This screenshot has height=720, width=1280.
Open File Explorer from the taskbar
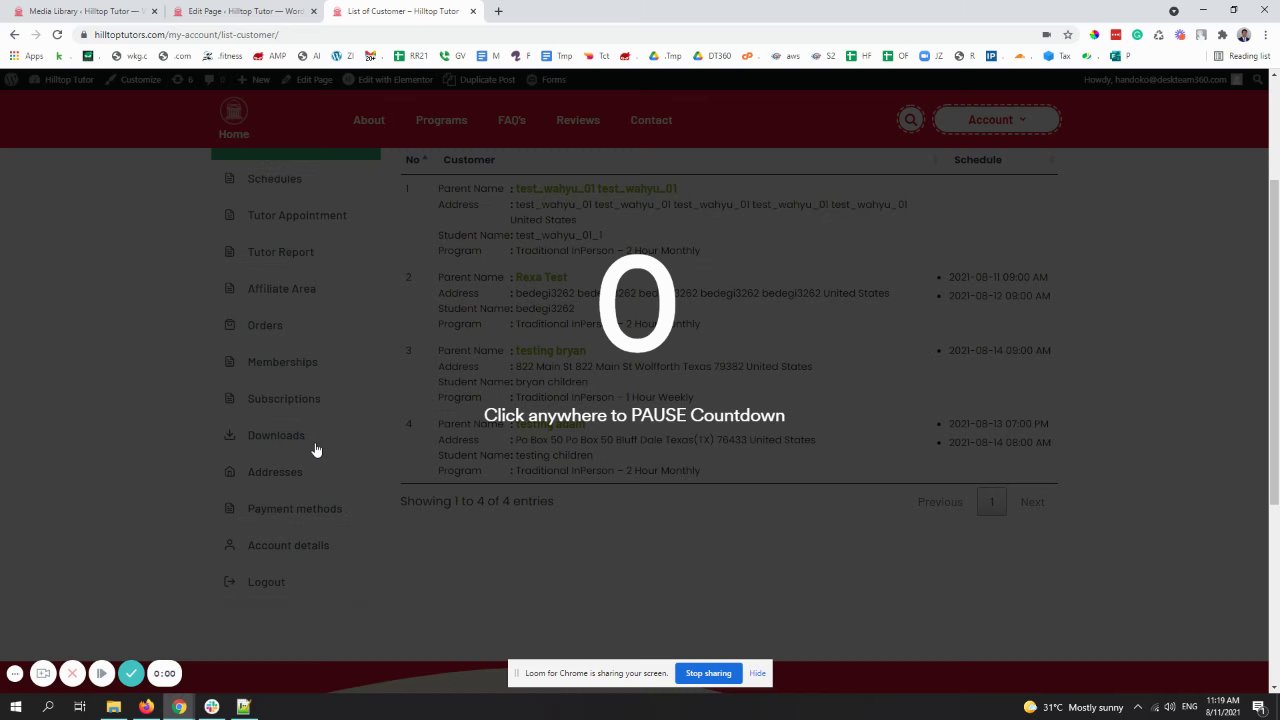click(113, 707)
